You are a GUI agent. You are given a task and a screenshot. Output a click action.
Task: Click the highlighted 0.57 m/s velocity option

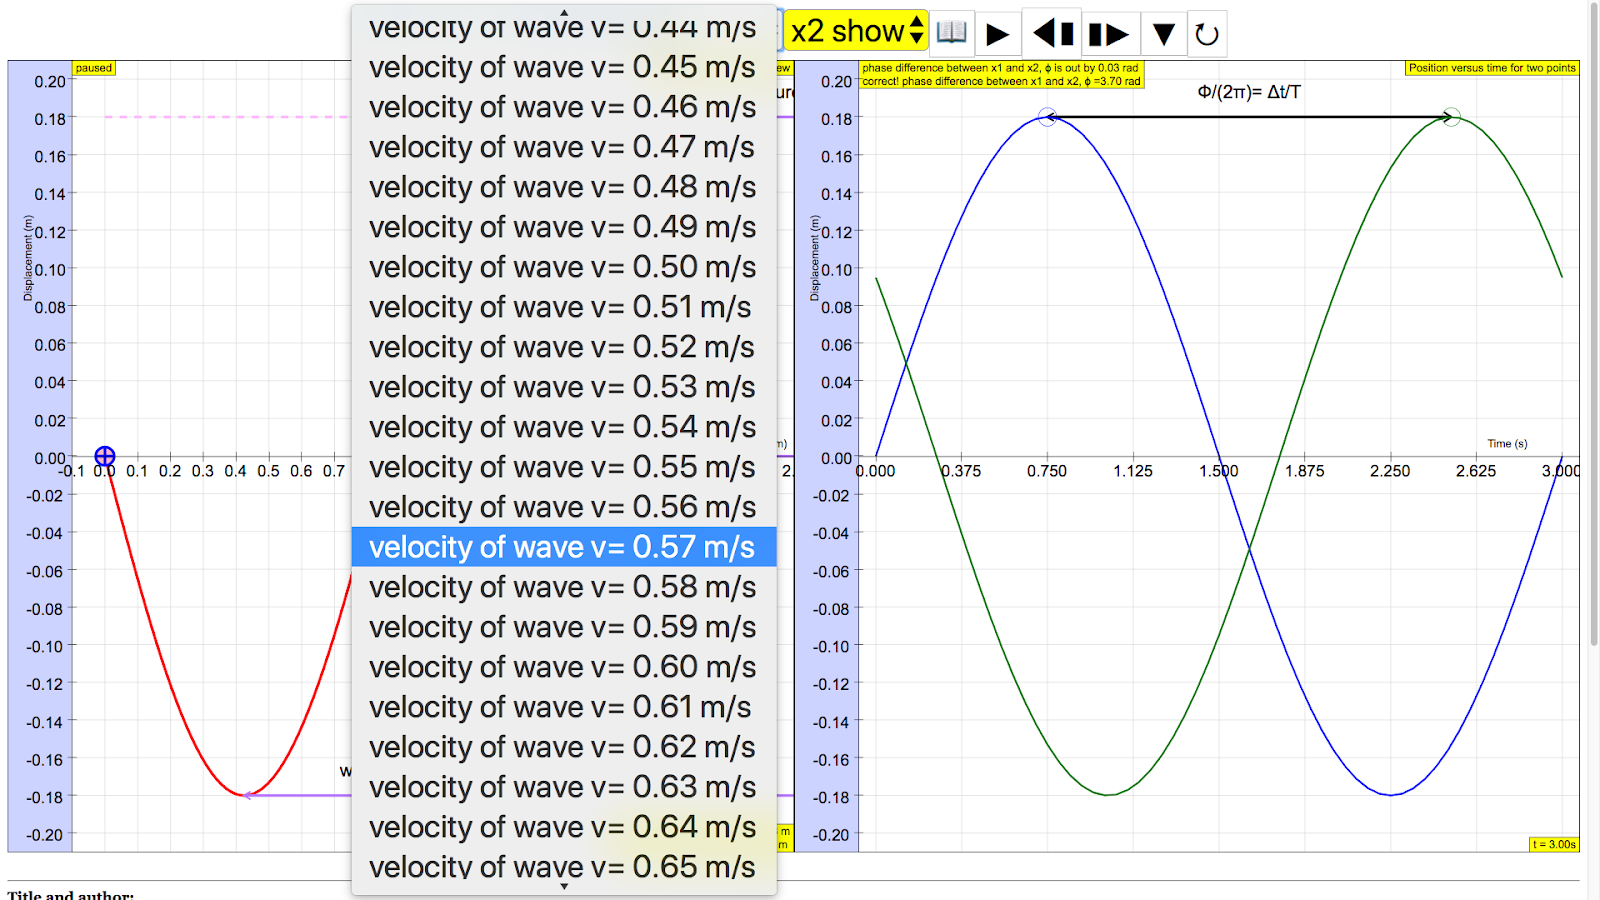coord(564,547)
